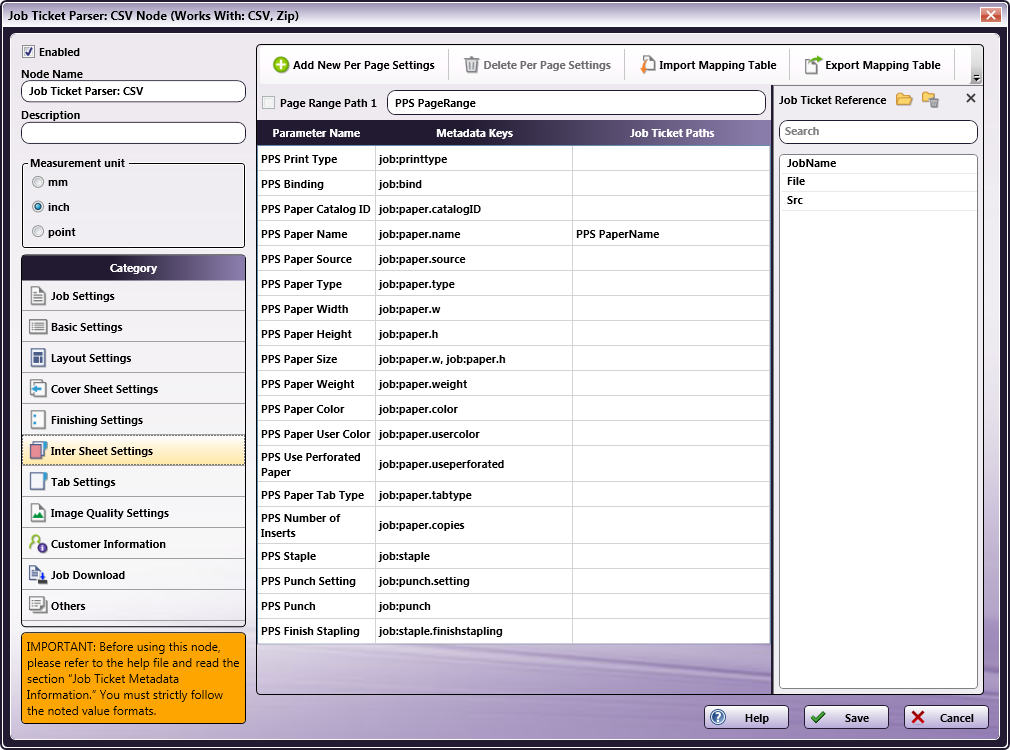Screen dimensions: 1010x750
Task: Click the Help button label
Action: pos(757,718)
